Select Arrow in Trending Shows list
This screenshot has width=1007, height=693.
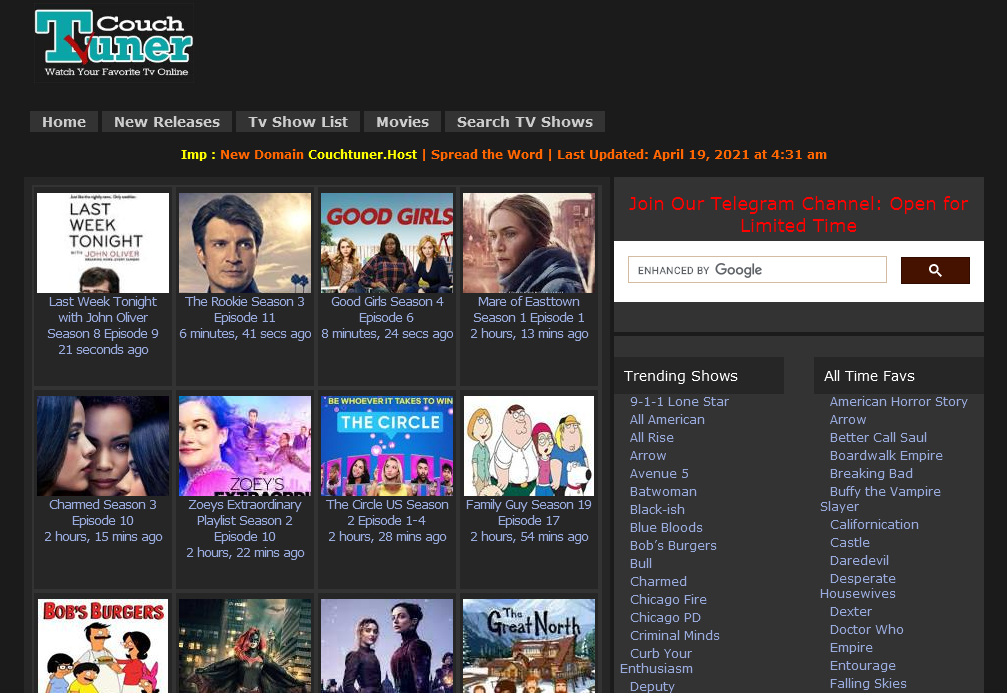tap(647, 455)
